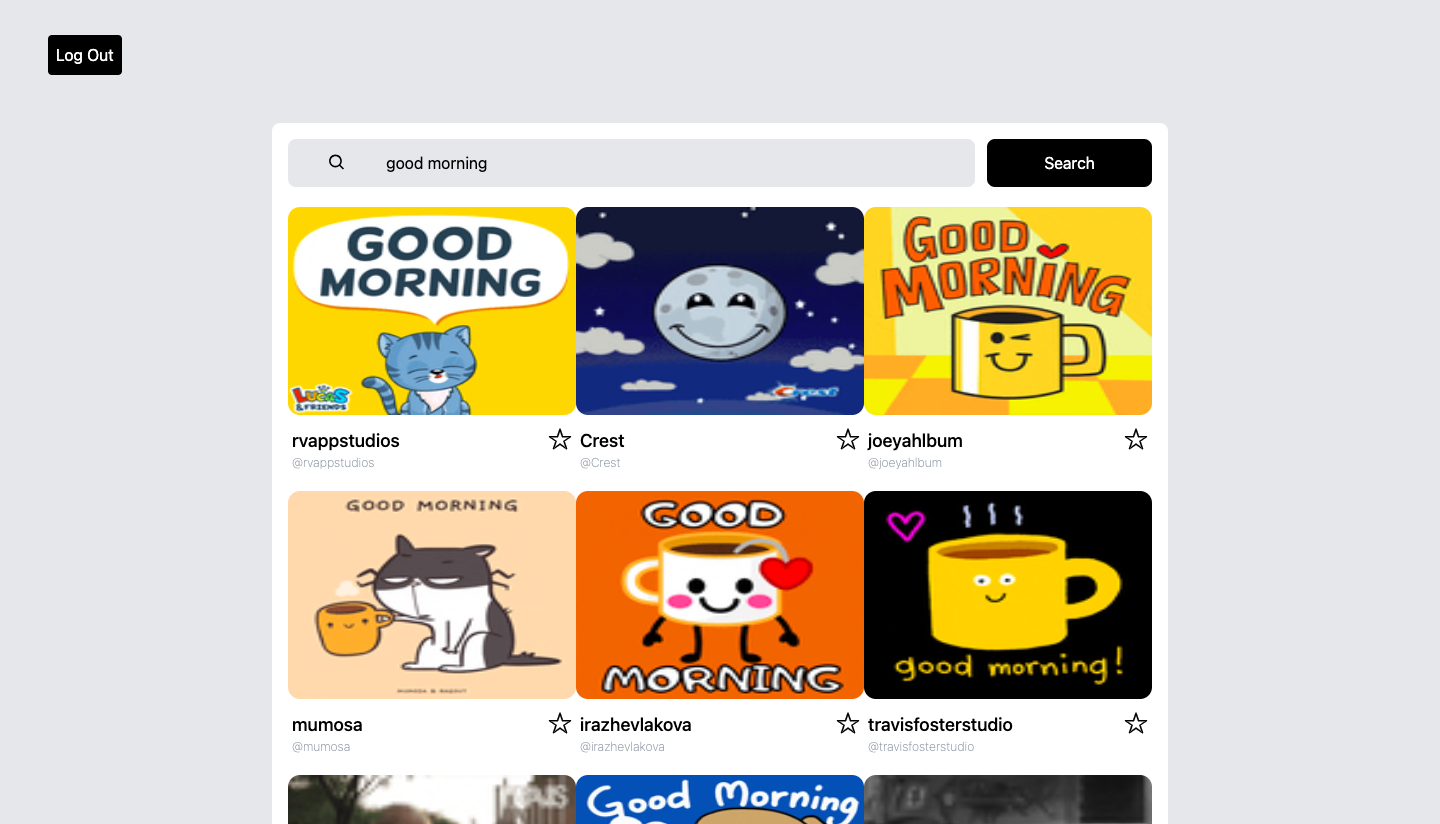Open the @rvappstudios profile link
The width and height of the screenshot is (1440, 824).
click(x=333, y=462)
